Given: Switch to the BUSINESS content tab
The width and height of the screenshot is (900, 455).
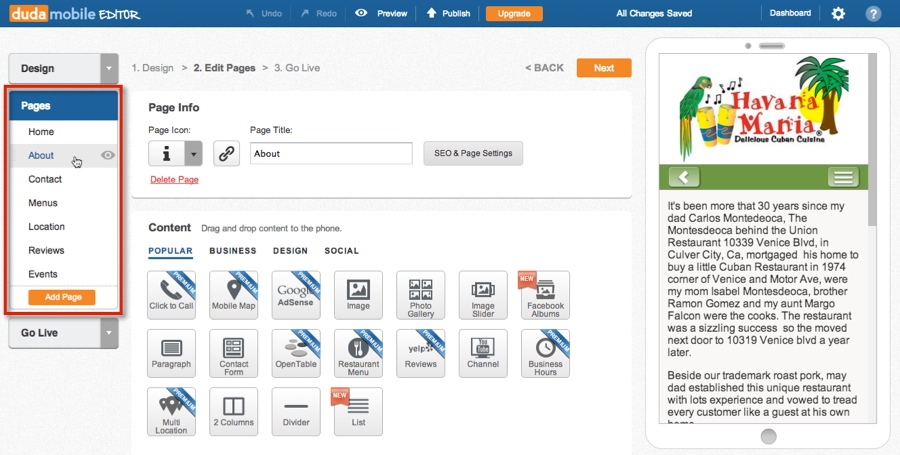Looking at the screenshot, I should [232, 251].
